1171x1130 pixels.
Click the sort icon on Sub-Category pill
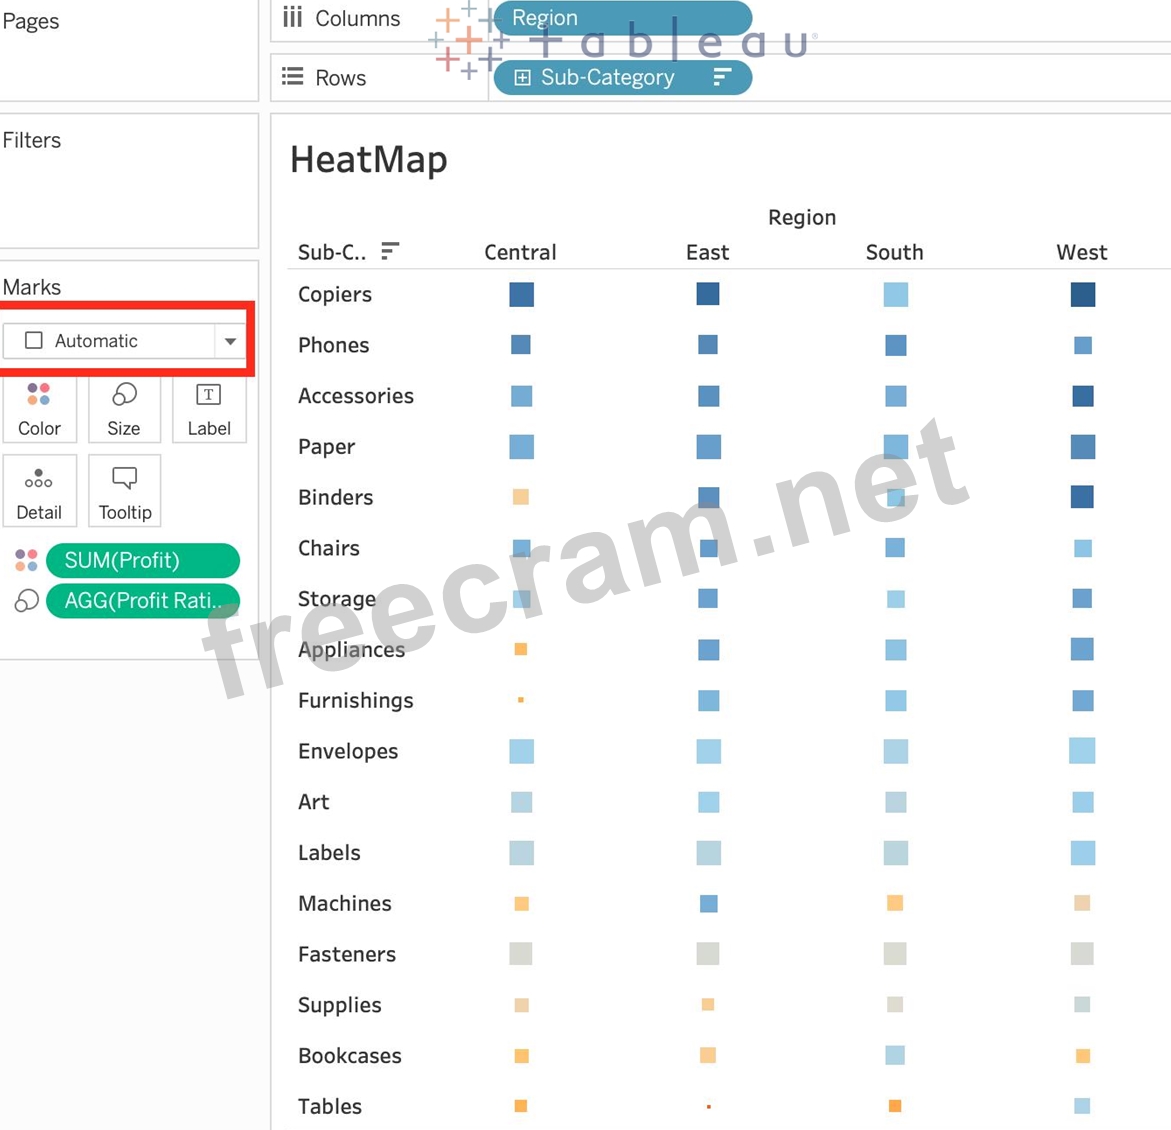pyautogui.click(x=722, y=77)
